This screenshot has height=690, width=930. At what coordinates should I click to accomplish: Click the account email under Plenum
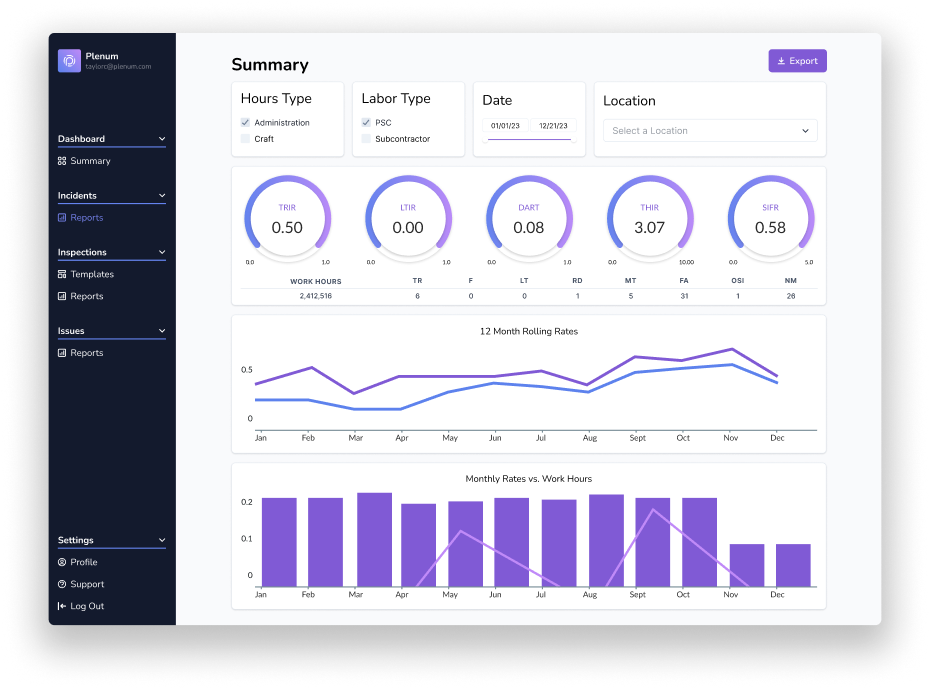tap(118, 66)
